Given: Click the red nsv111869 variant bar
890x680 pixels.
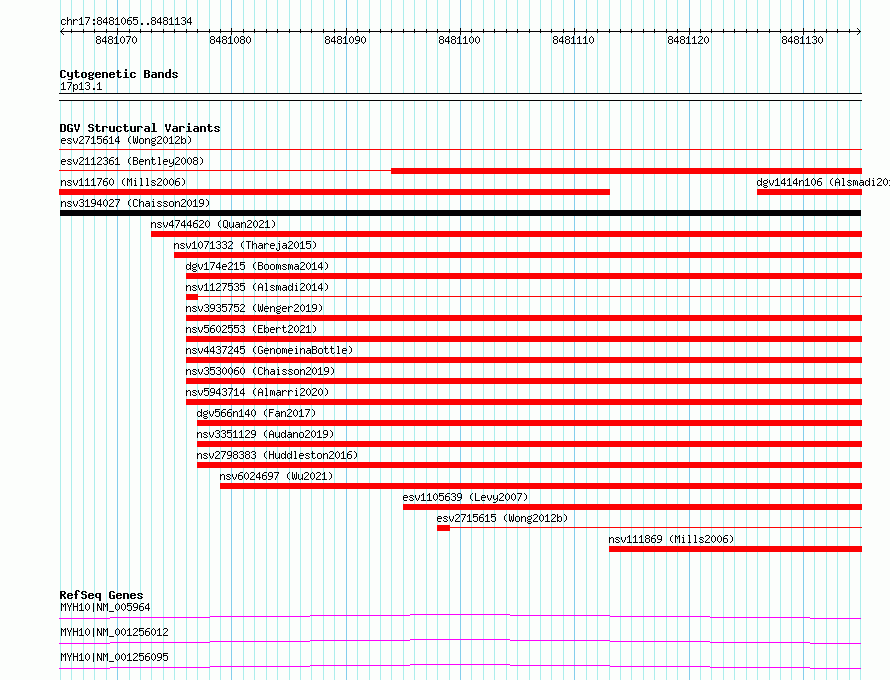Looking at the screenshot, I should point(735,549).
